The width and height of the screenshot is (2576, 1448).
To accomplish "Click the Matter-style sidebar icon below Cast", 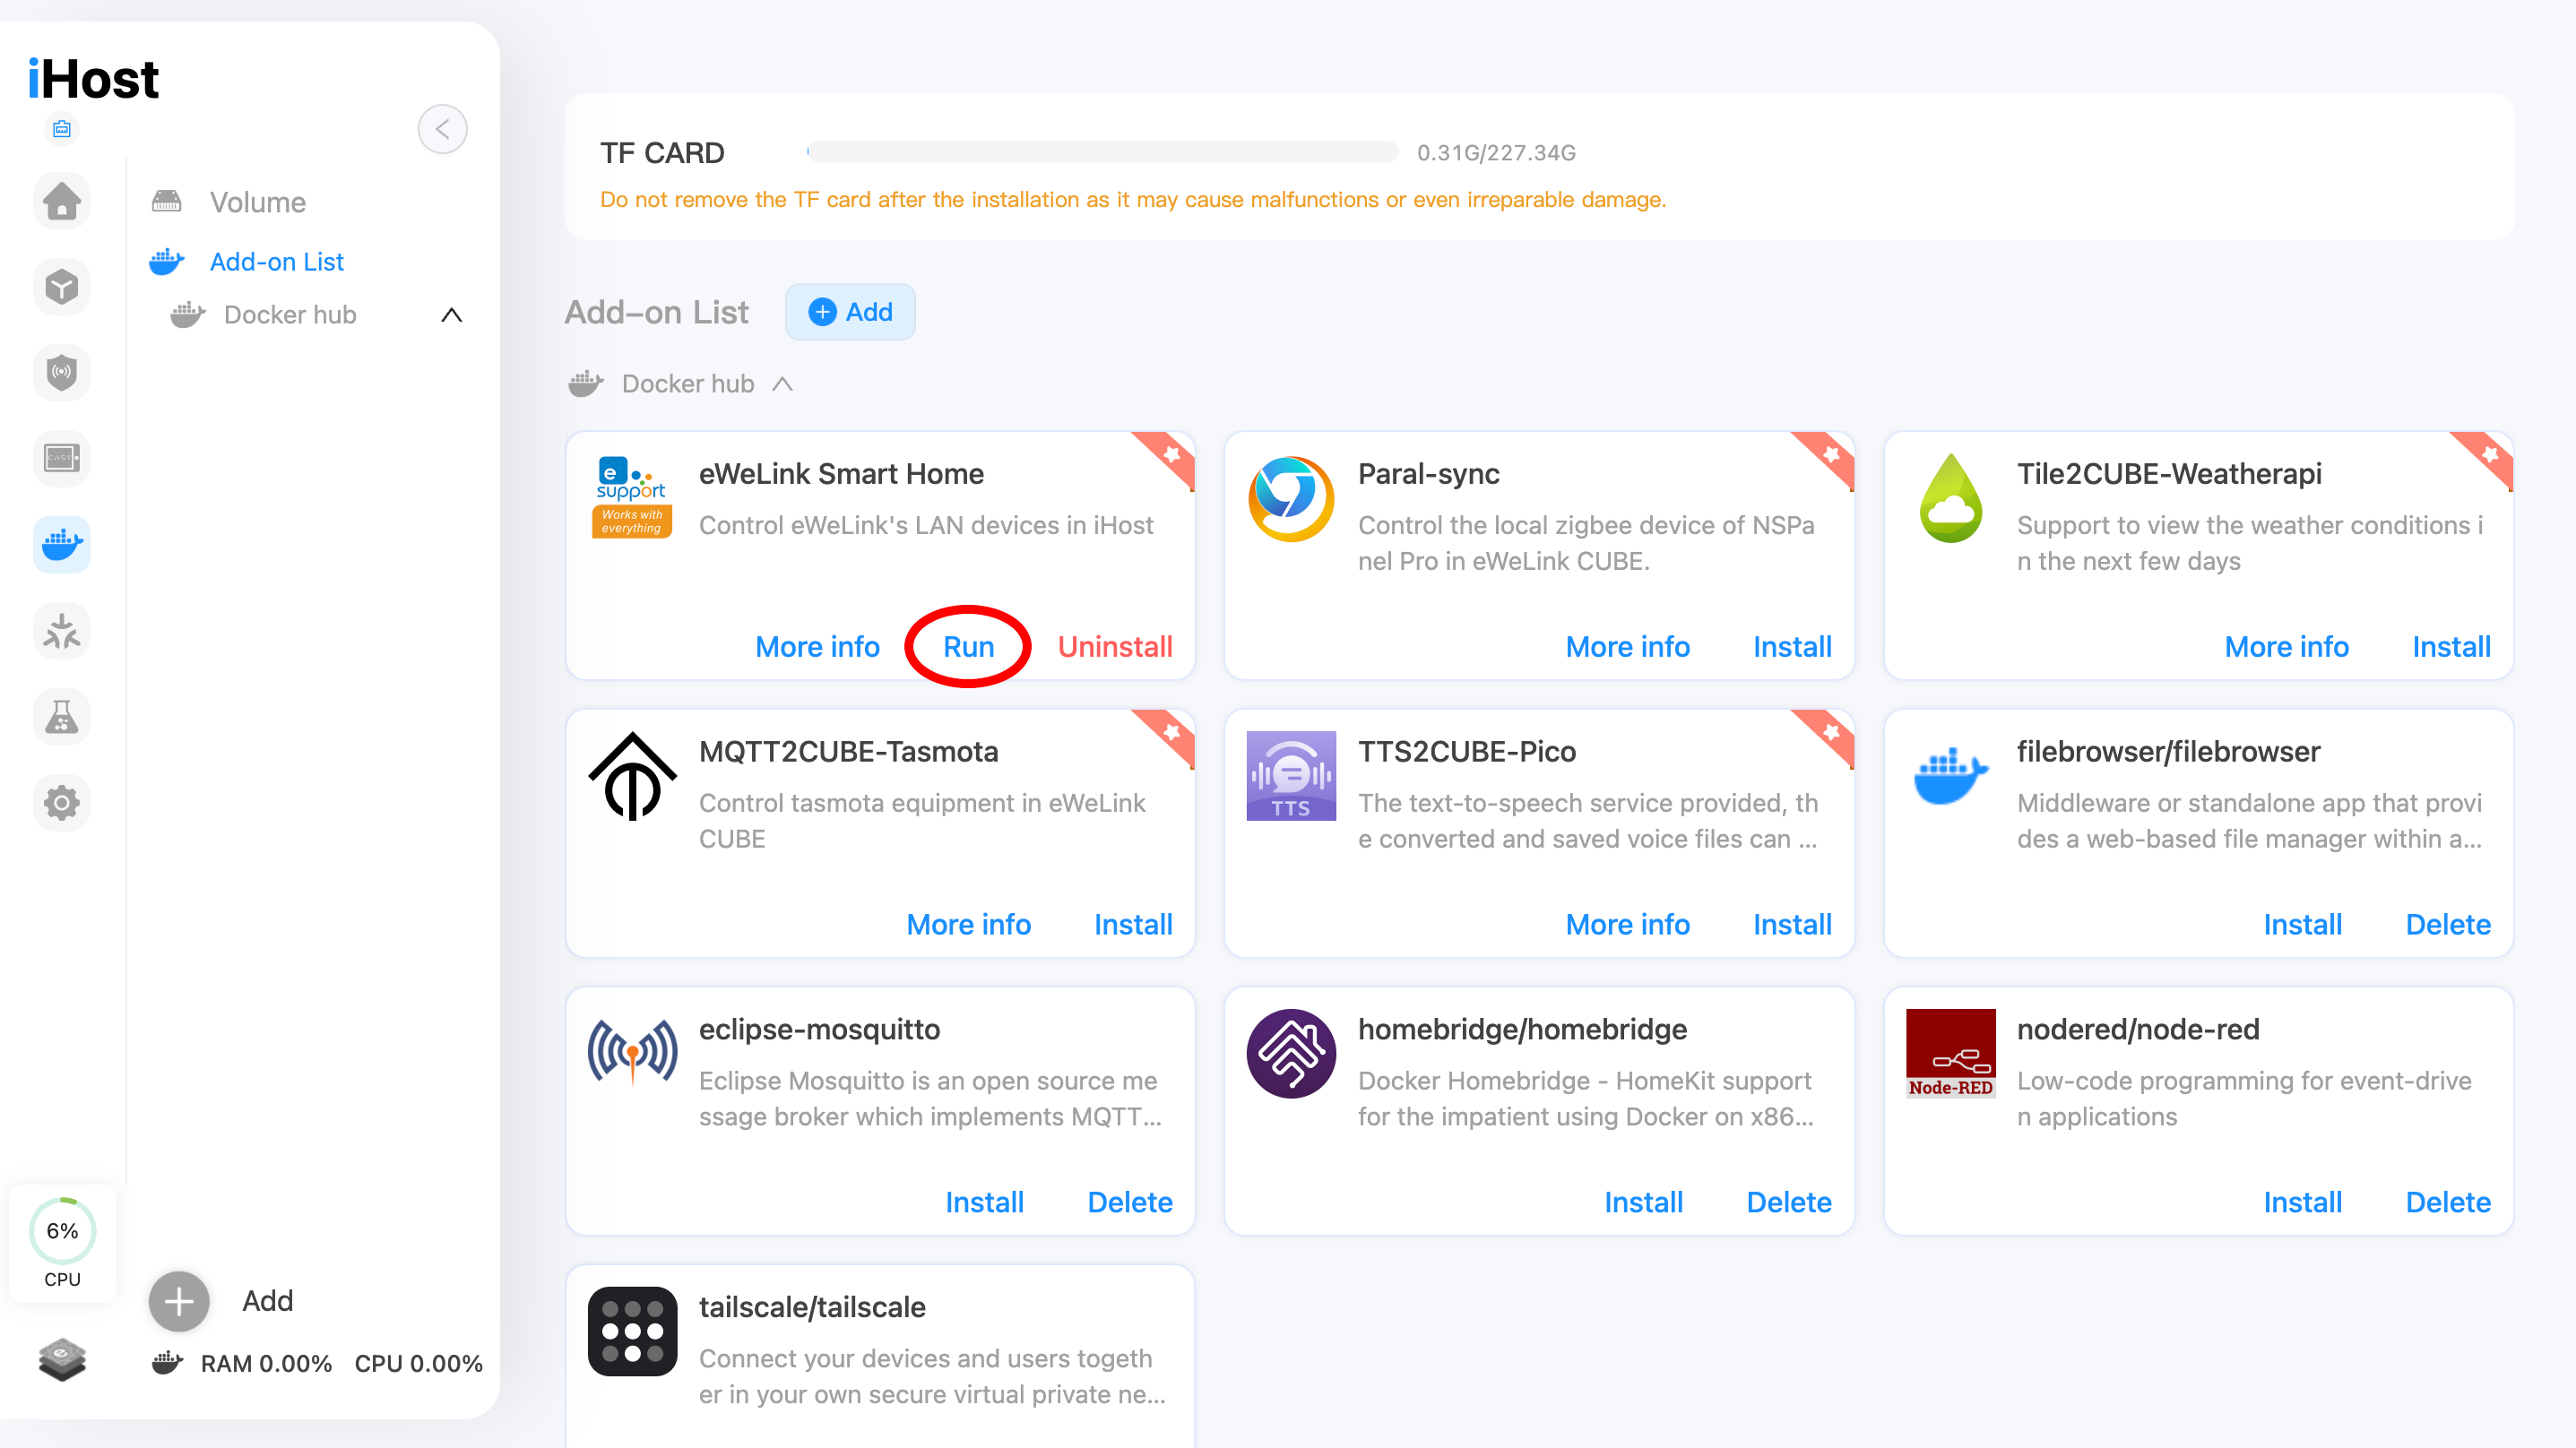I will pos(62,630).
